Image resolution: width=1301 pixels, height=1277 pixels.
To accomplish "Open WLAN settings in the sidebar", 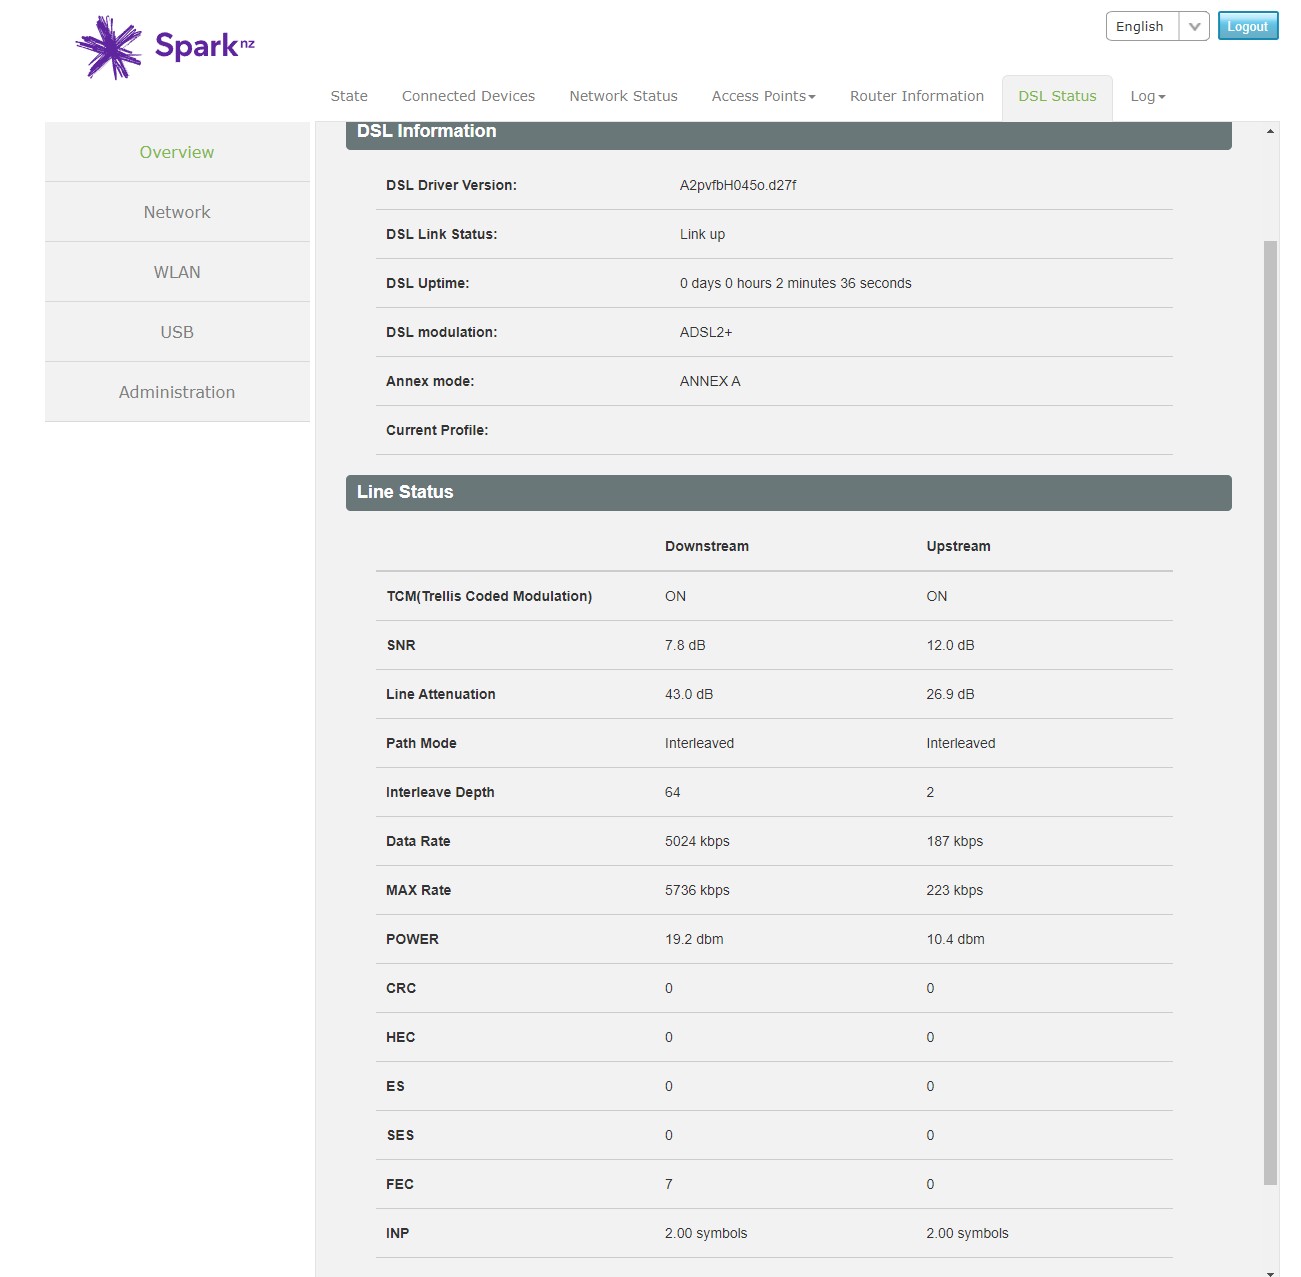I will pyautogui.click(x=177, y=272).
